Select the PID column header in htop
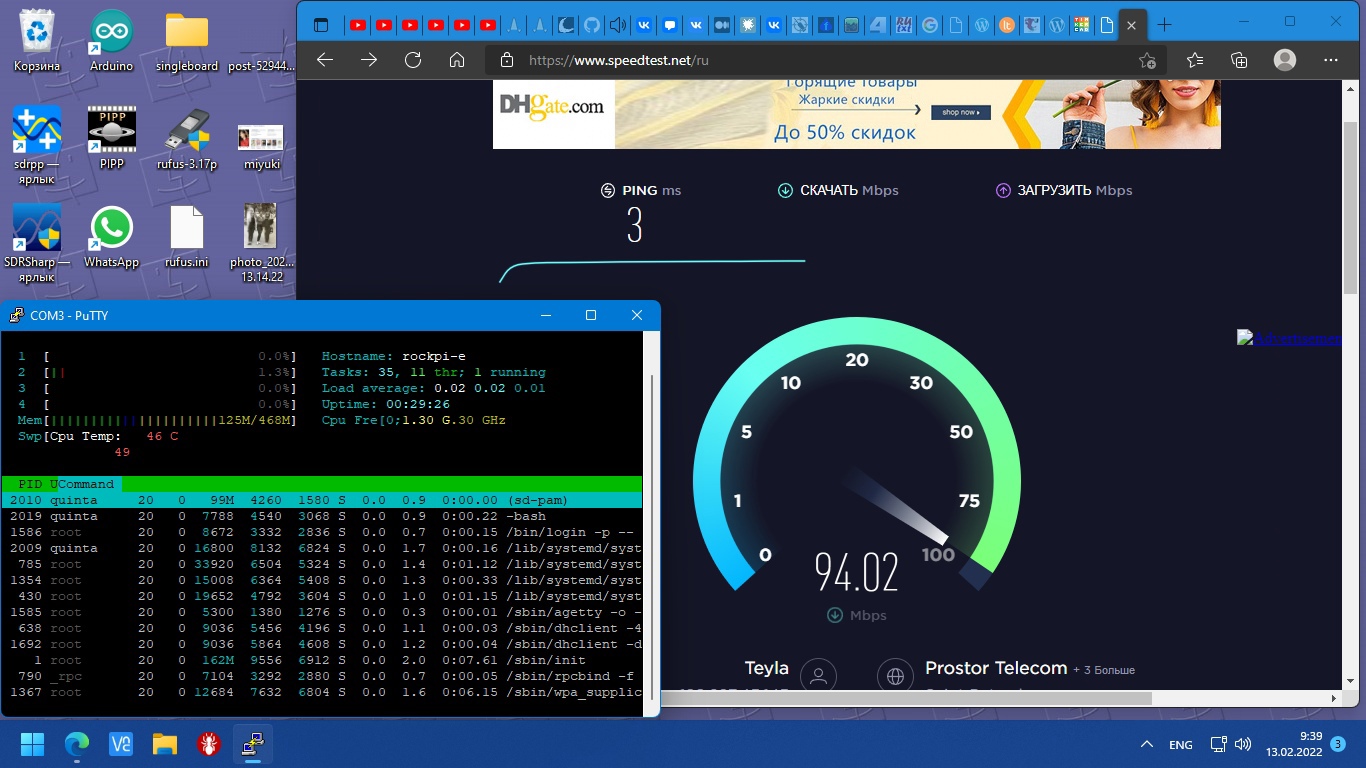 (x=30, y=484)
